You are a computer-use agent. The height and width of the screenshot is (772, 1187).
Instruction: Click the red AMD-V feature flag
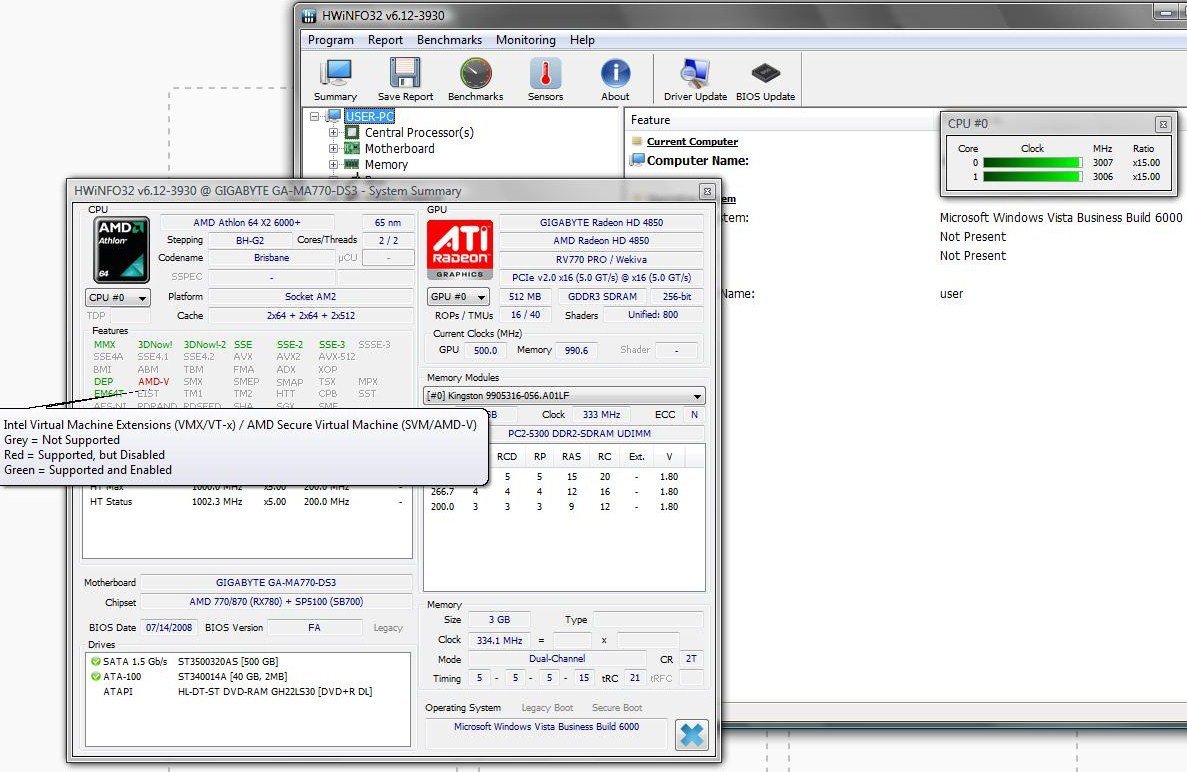click(x=154, y=381)
